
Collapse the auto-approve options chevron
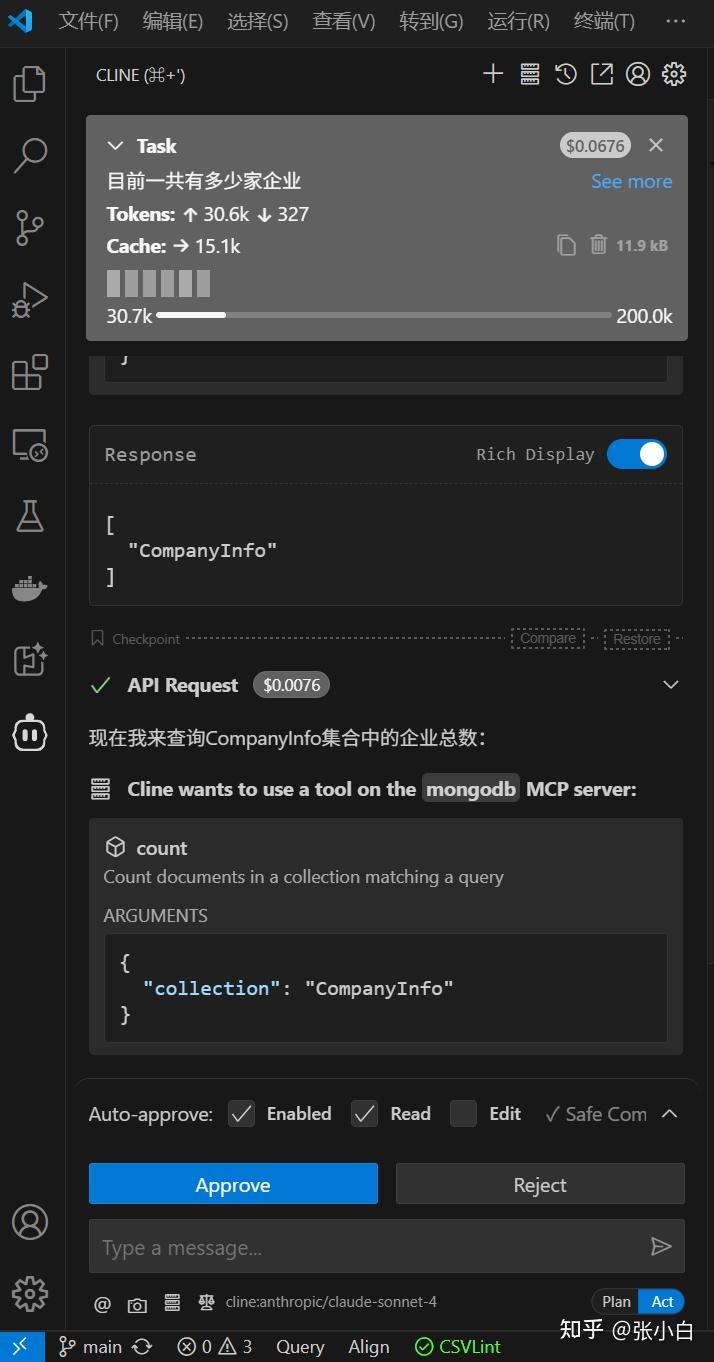[x=670, y=1114]
